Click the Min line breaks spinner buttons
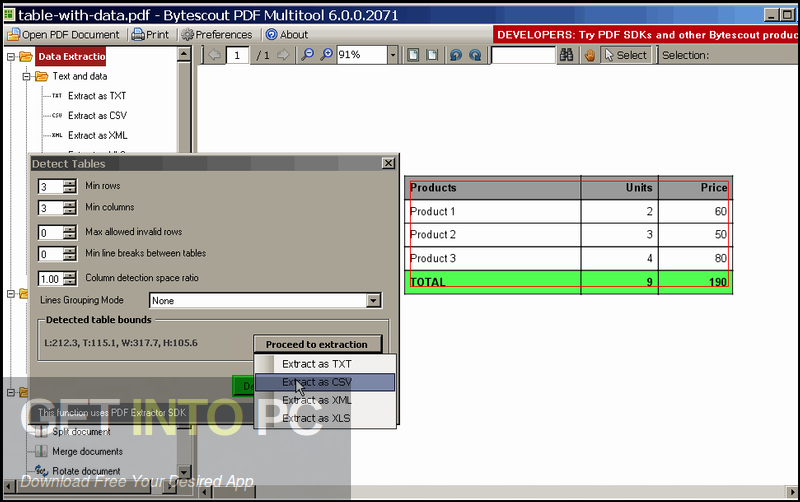The width and height of the screenshot is (800, 502). tap(70, 254)
